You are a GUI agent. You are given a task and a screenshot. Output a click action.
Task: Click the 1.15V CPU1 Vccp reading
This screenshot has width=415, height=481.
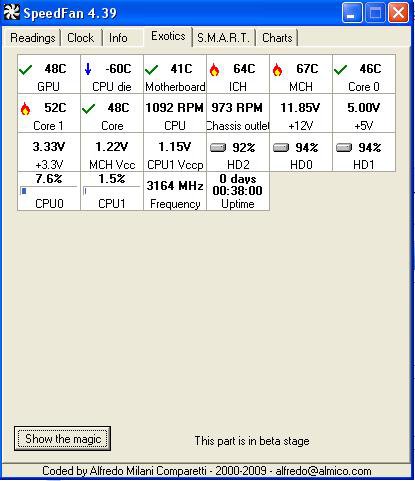175,147
